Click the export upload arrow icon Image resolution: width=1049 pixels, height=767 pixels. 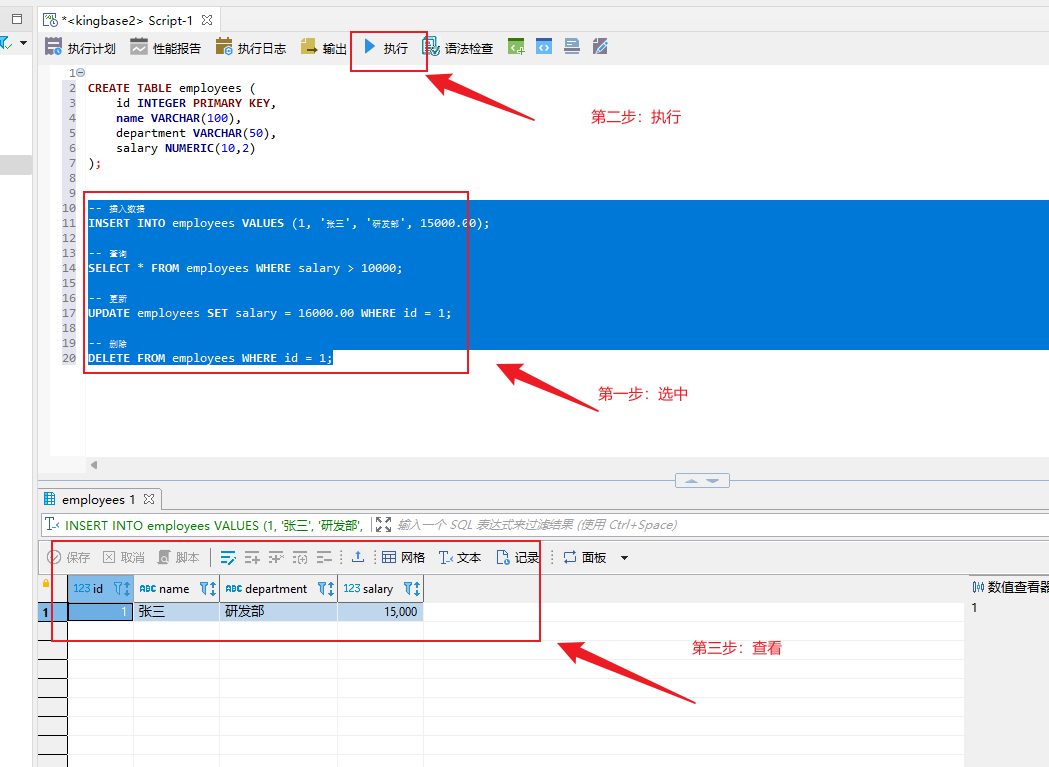tap(358, 557)
